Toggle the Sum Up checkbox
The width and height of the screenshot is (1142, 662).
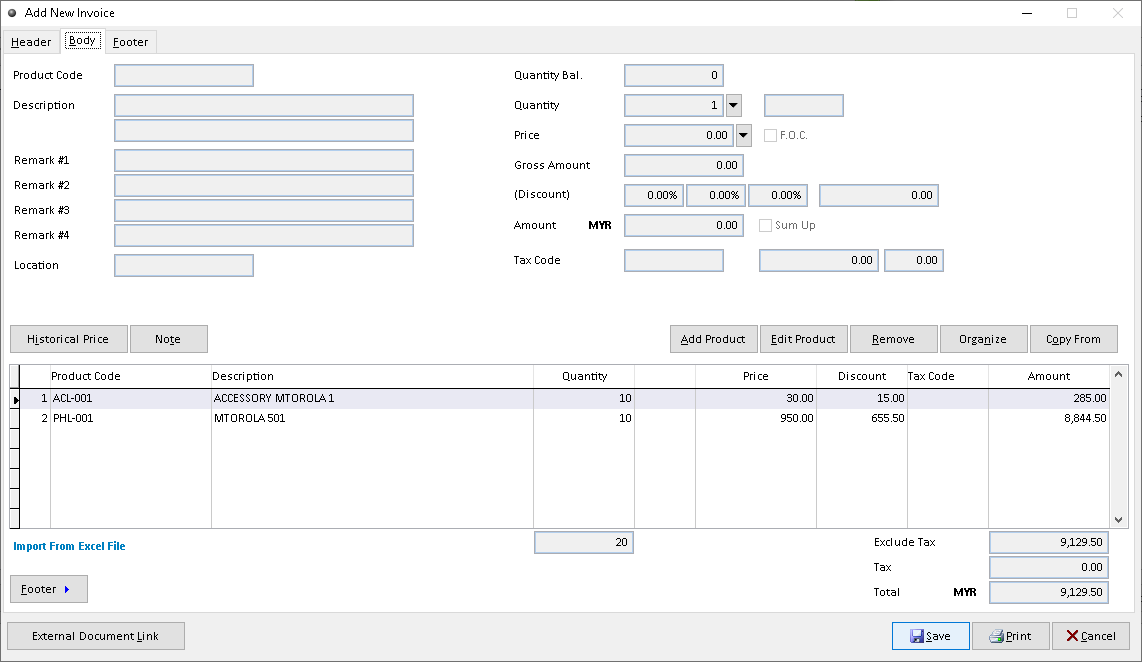pos(764,225)
